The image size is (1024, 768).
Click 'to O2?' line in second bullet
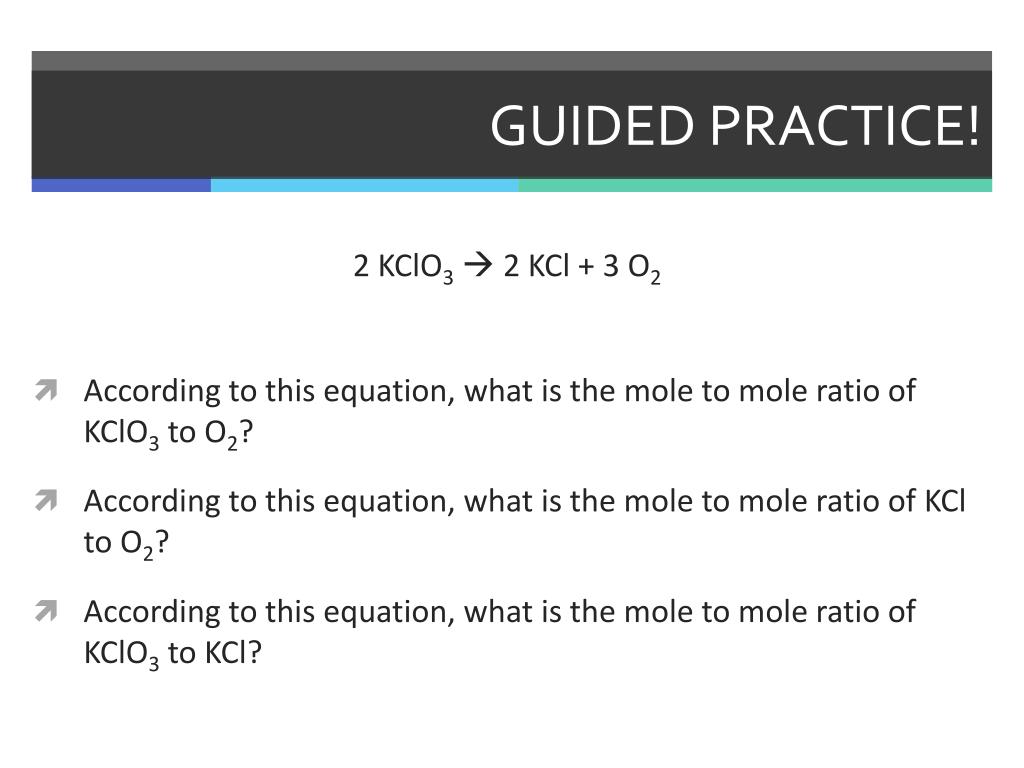click(x=126, y=544)
